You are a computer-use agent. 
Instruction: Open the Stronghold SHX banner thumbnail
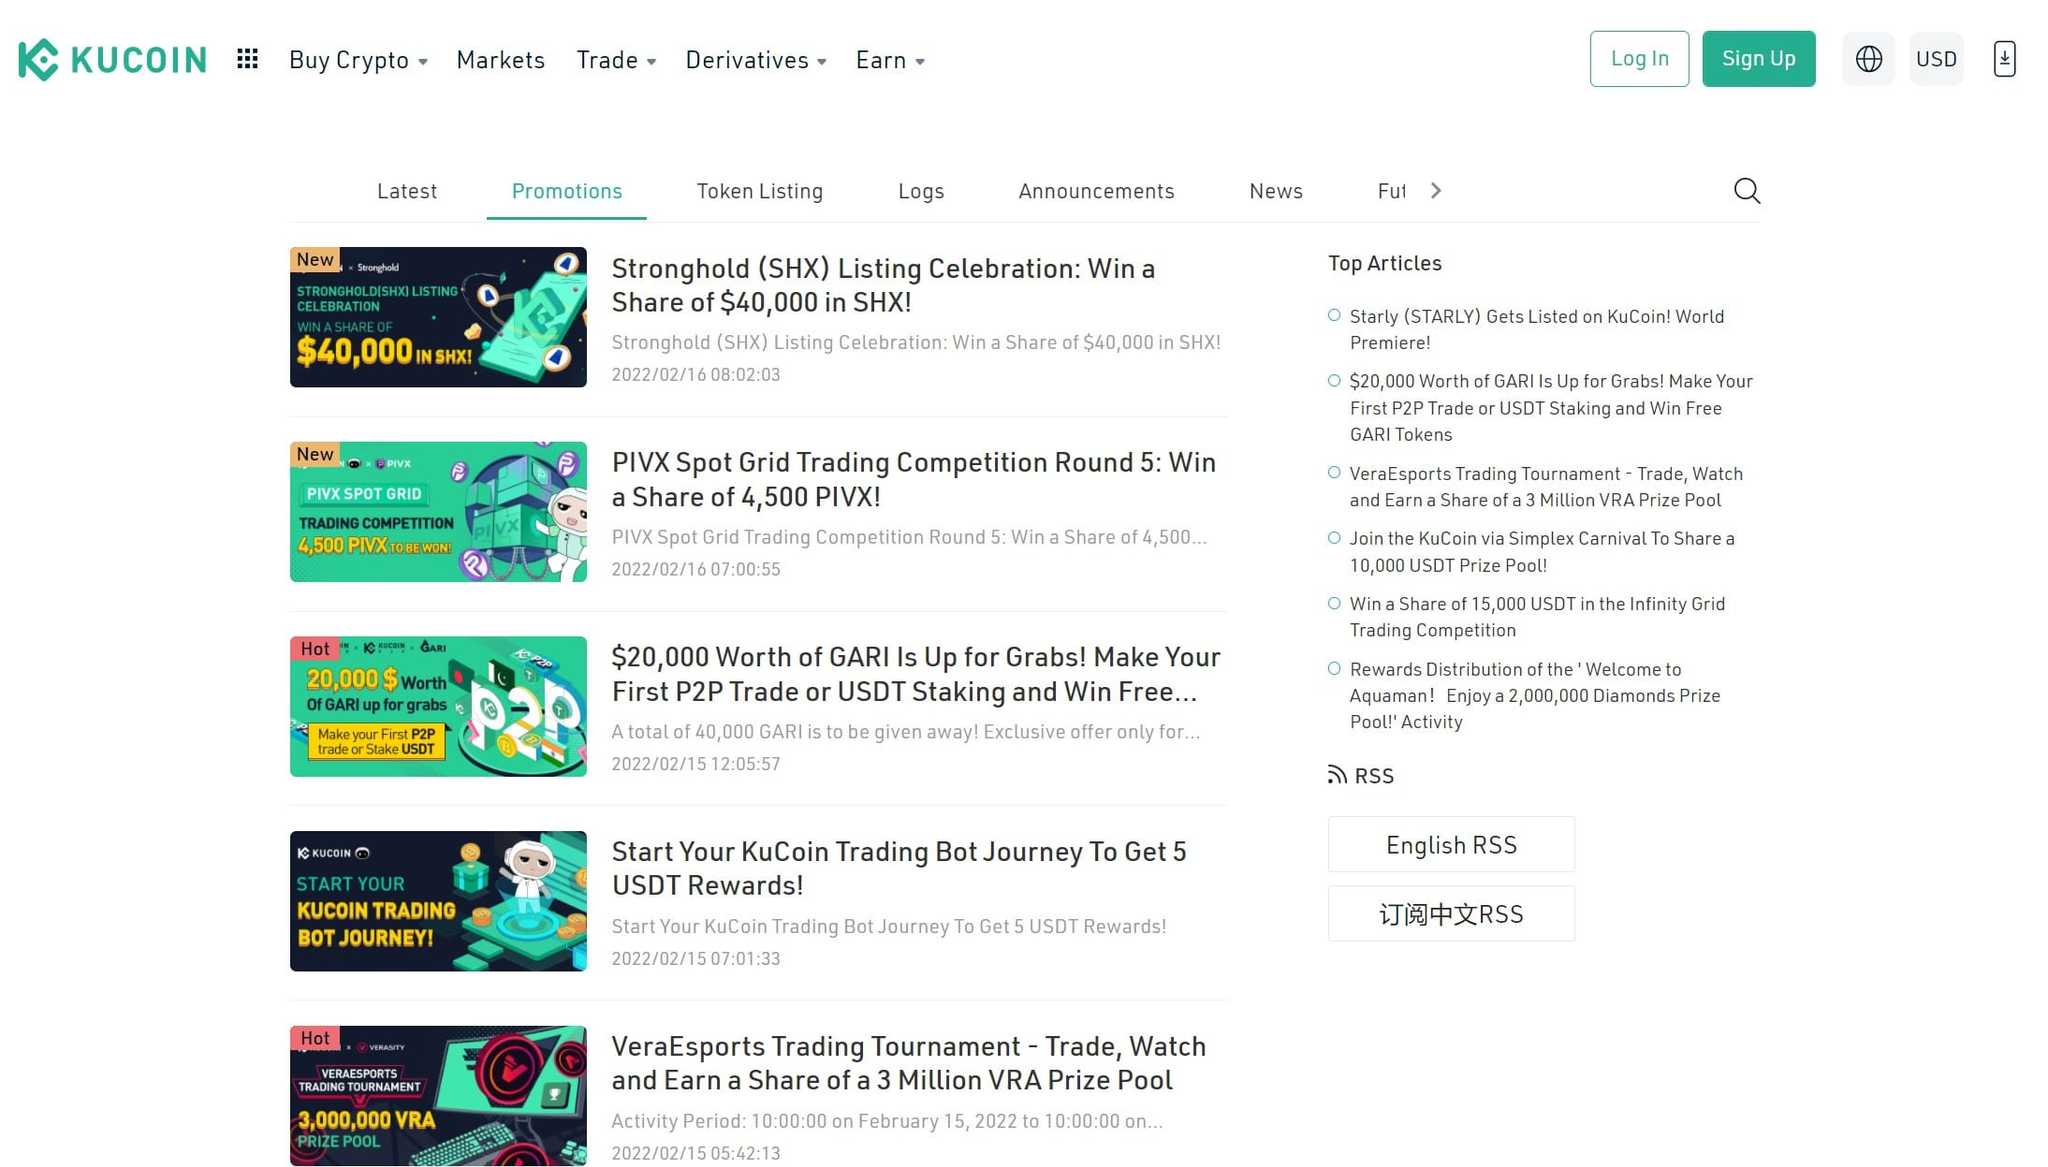tap(438, 317)
